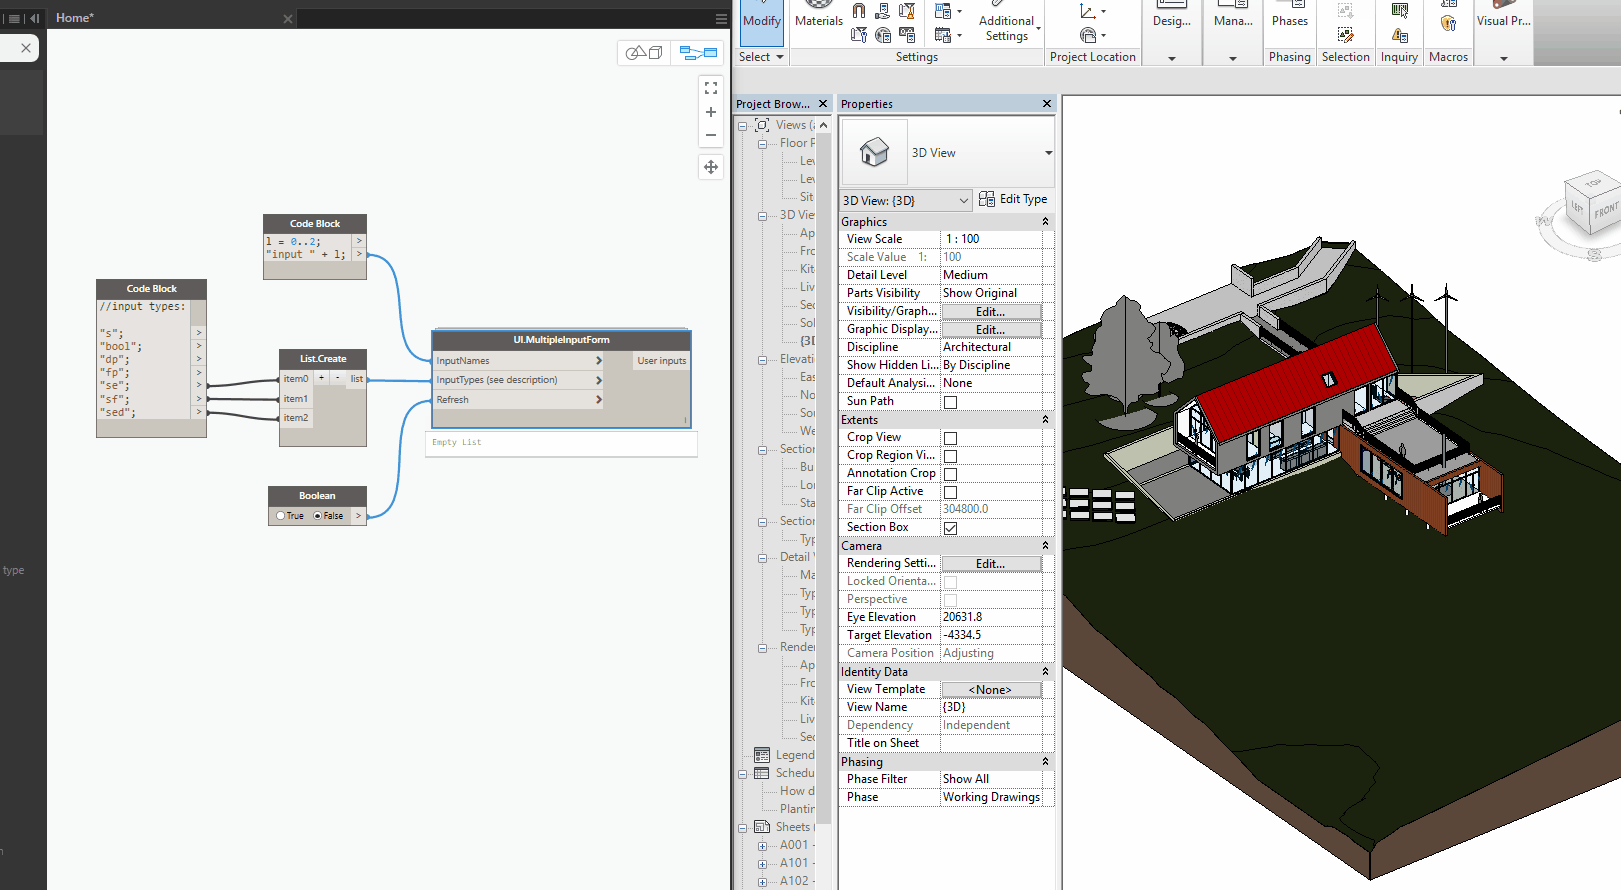Open the 3D View type selector dropdown
1621x890 pixels.
coord(1048,153)
